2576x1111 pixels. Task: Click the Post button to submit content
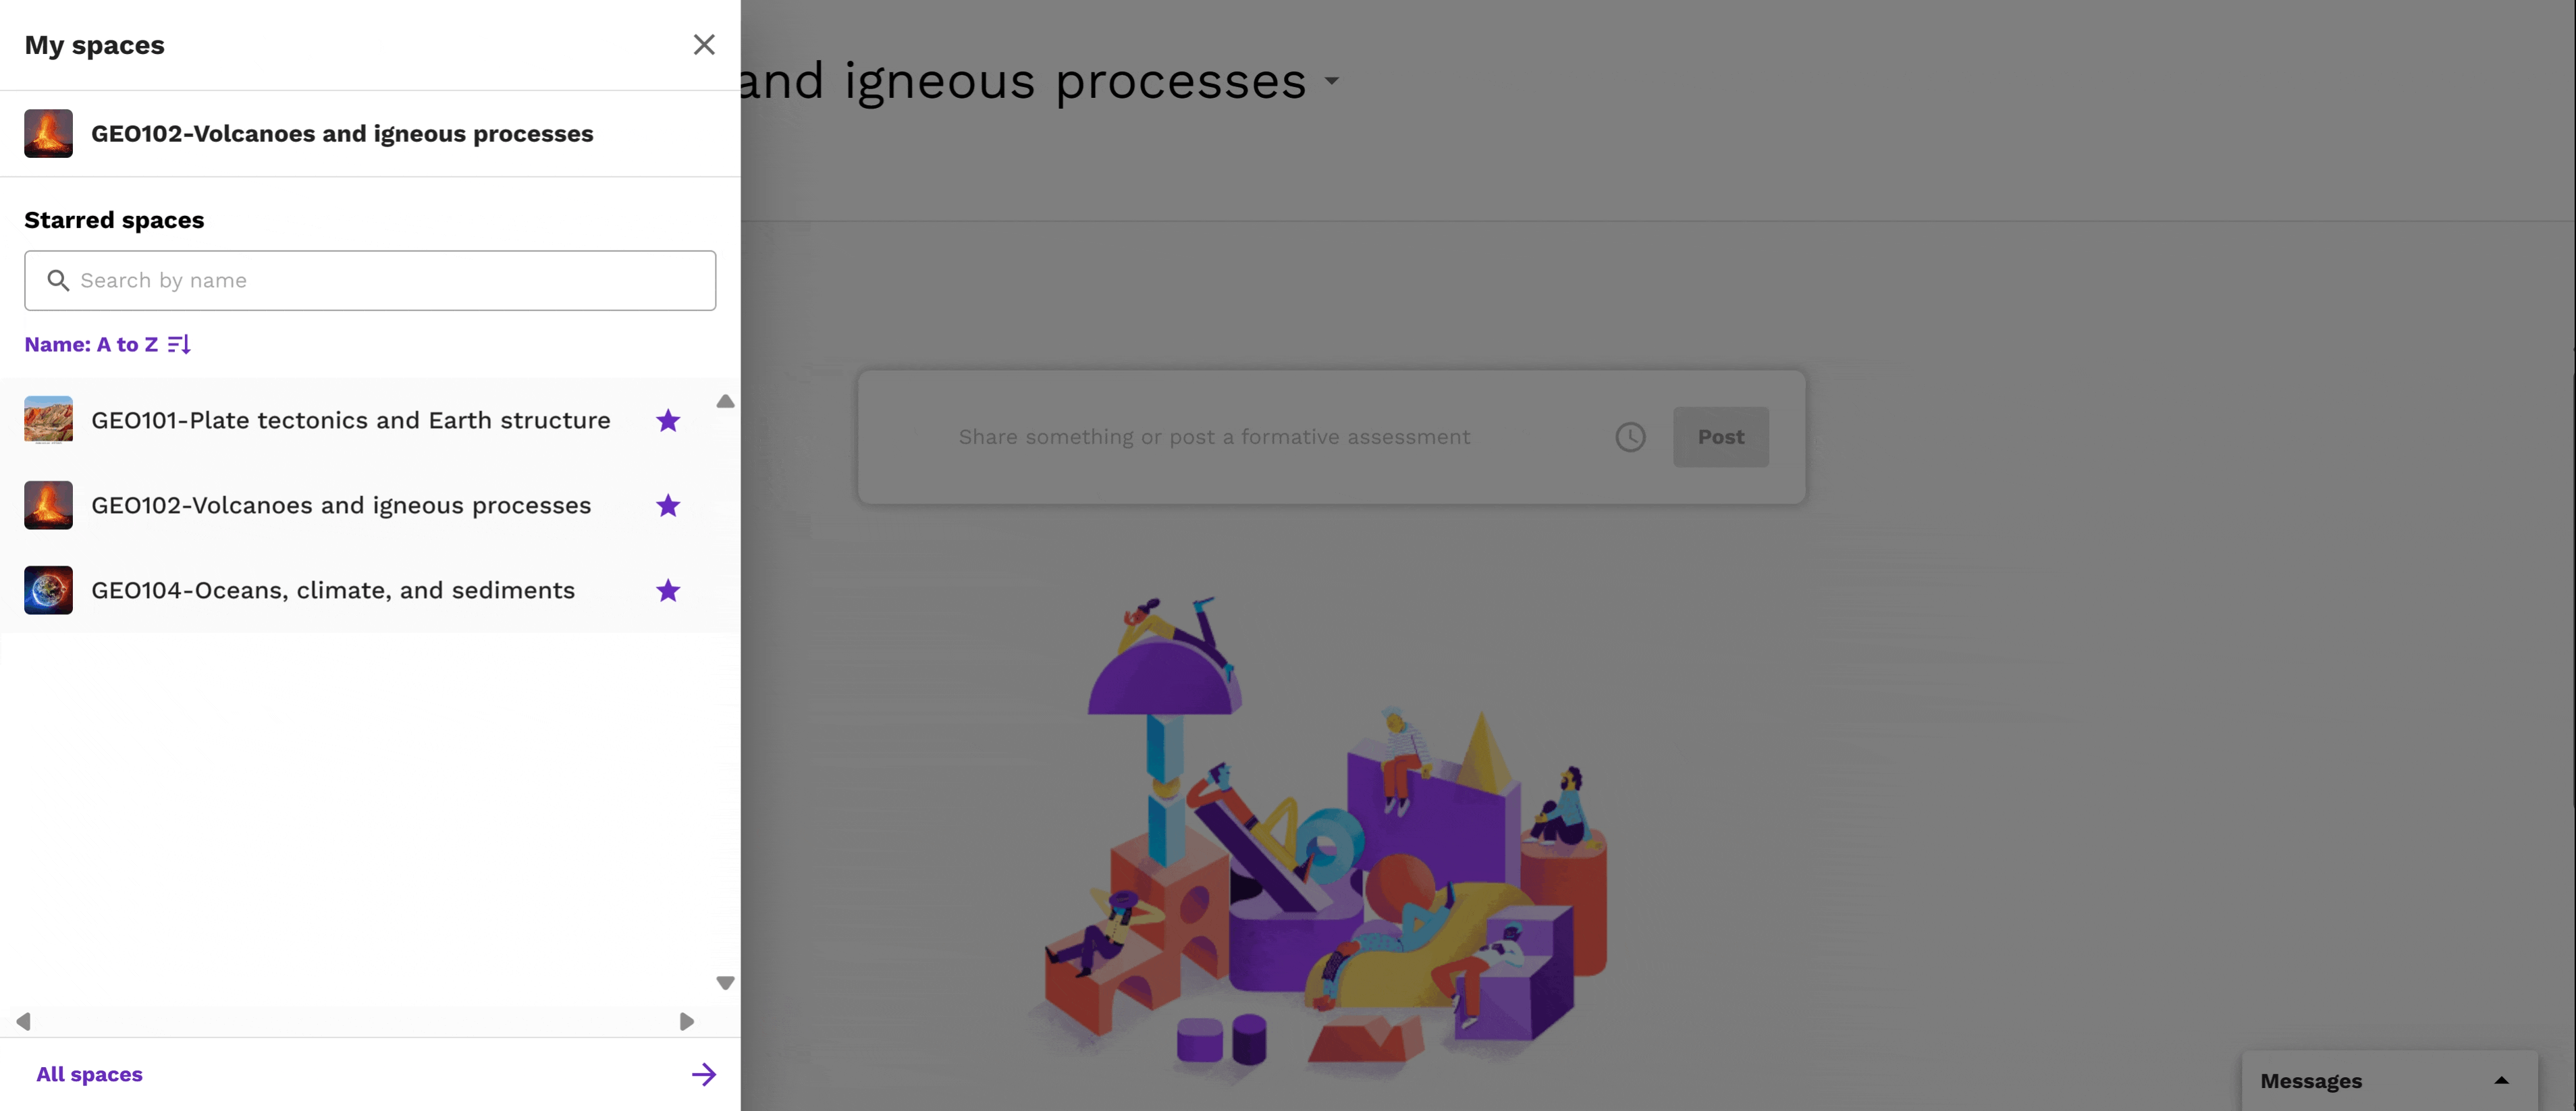tap(1720, 435)
